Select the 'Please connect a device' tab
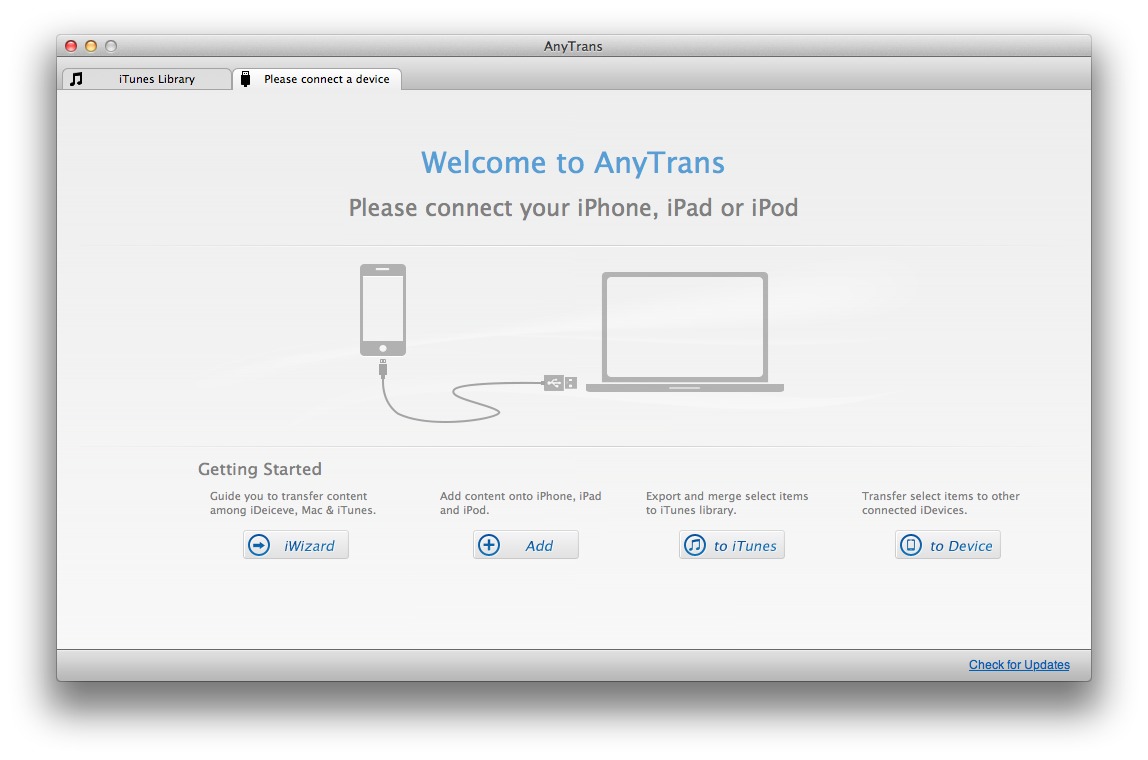The image size is (1148, 760). 326,79
